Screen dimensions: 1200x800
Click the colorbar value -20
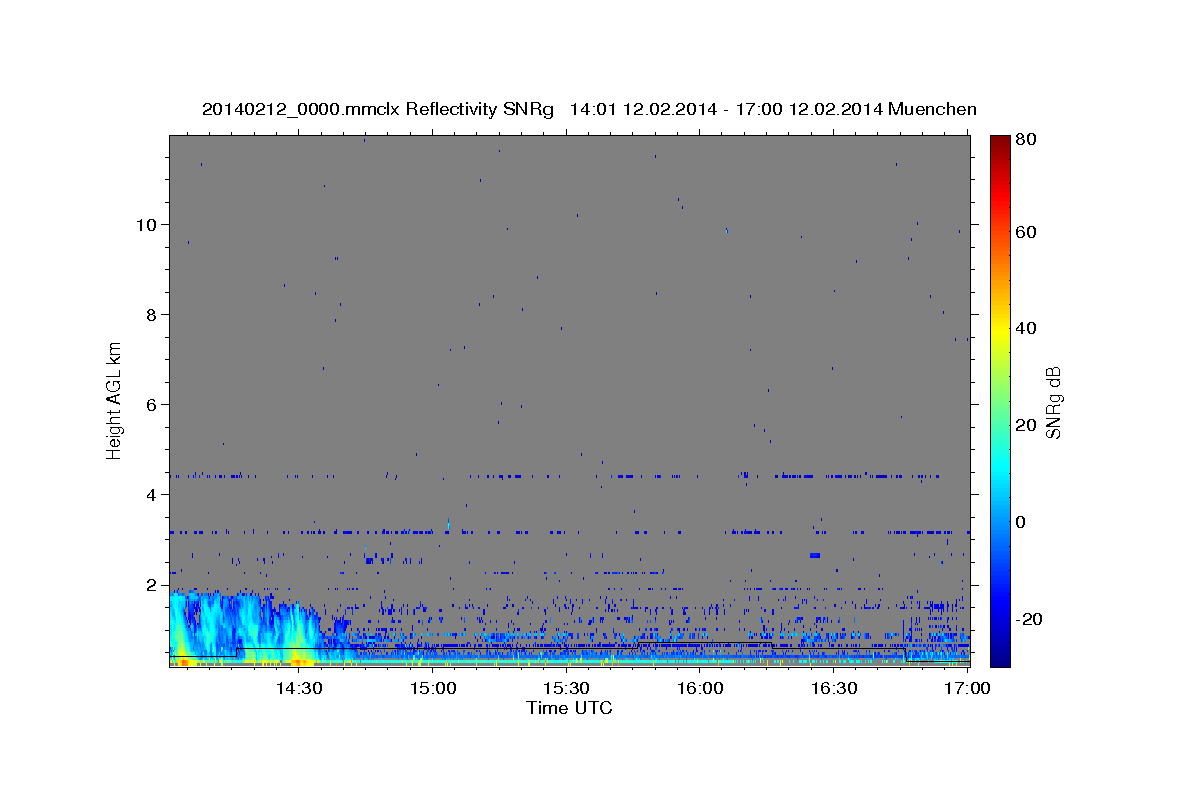(1028, 619)
